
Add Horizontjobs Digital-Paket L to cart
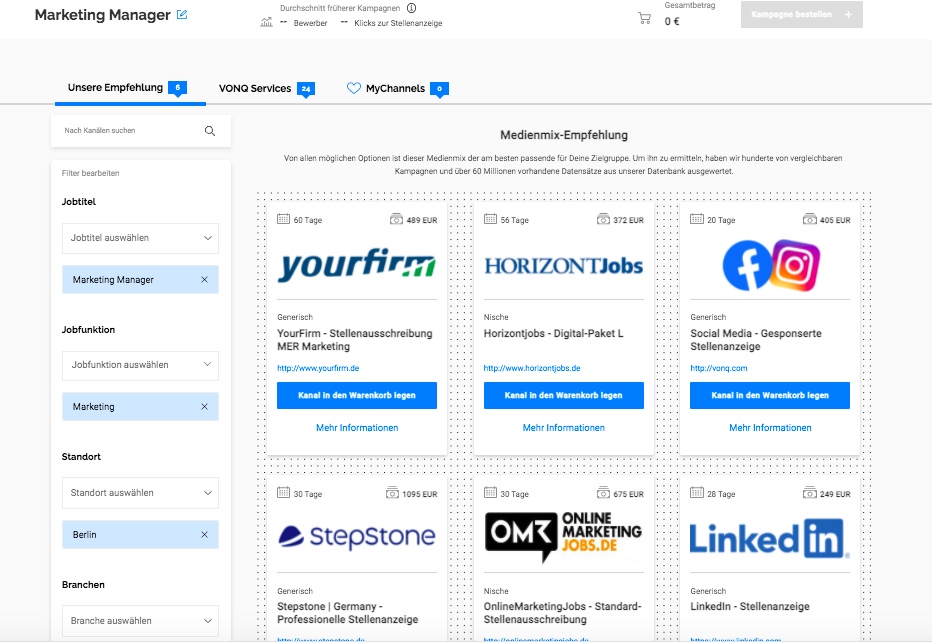pyautogui.click(x=563, y=395)
